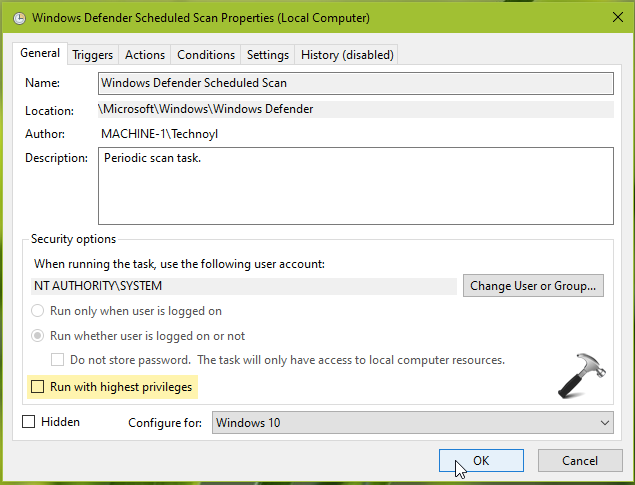
Task: Open the Actions tab
Action: click(x=145, y=55)
